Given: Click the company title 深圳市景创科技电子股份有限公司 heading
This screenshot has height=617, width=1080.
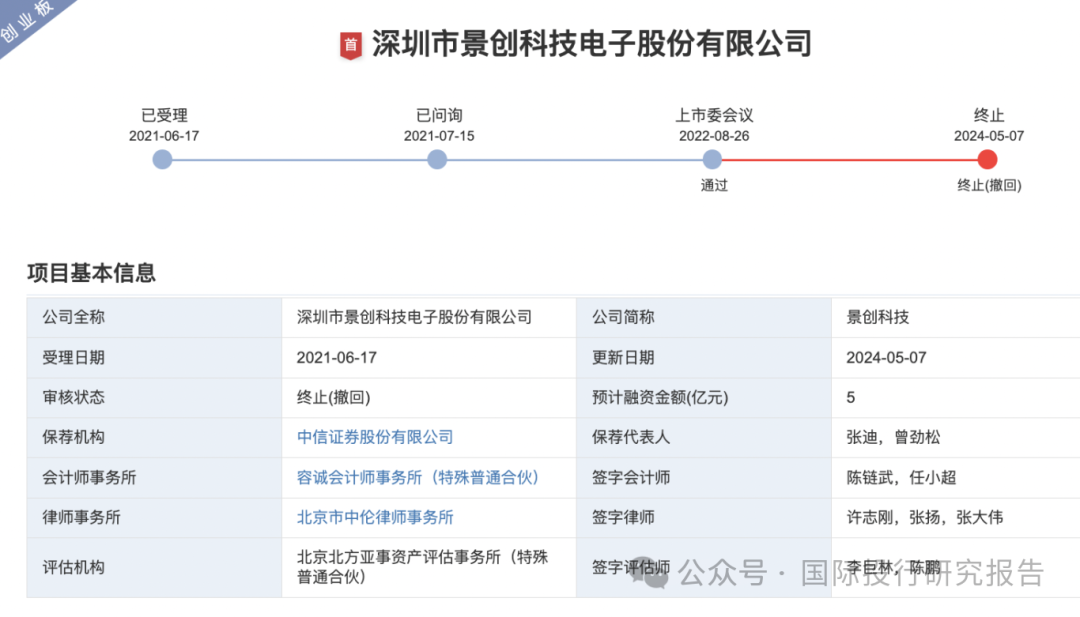Looking at the screenshot, I should pos(592,44).
